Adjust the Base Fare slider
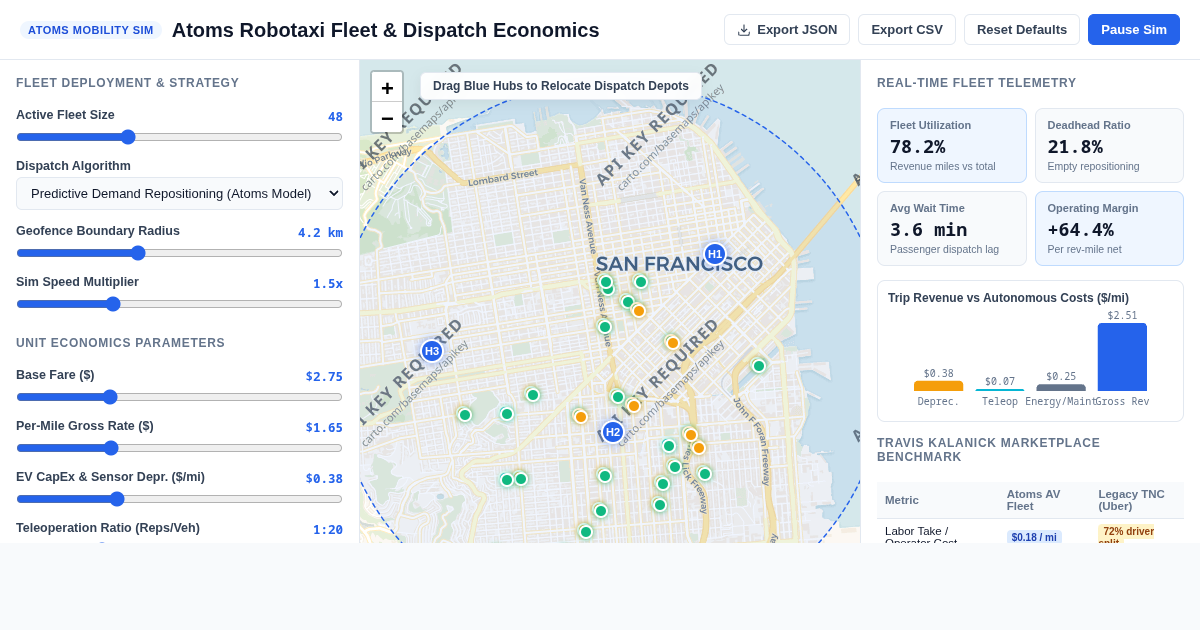1200x630 pixels. pos(180,397)
